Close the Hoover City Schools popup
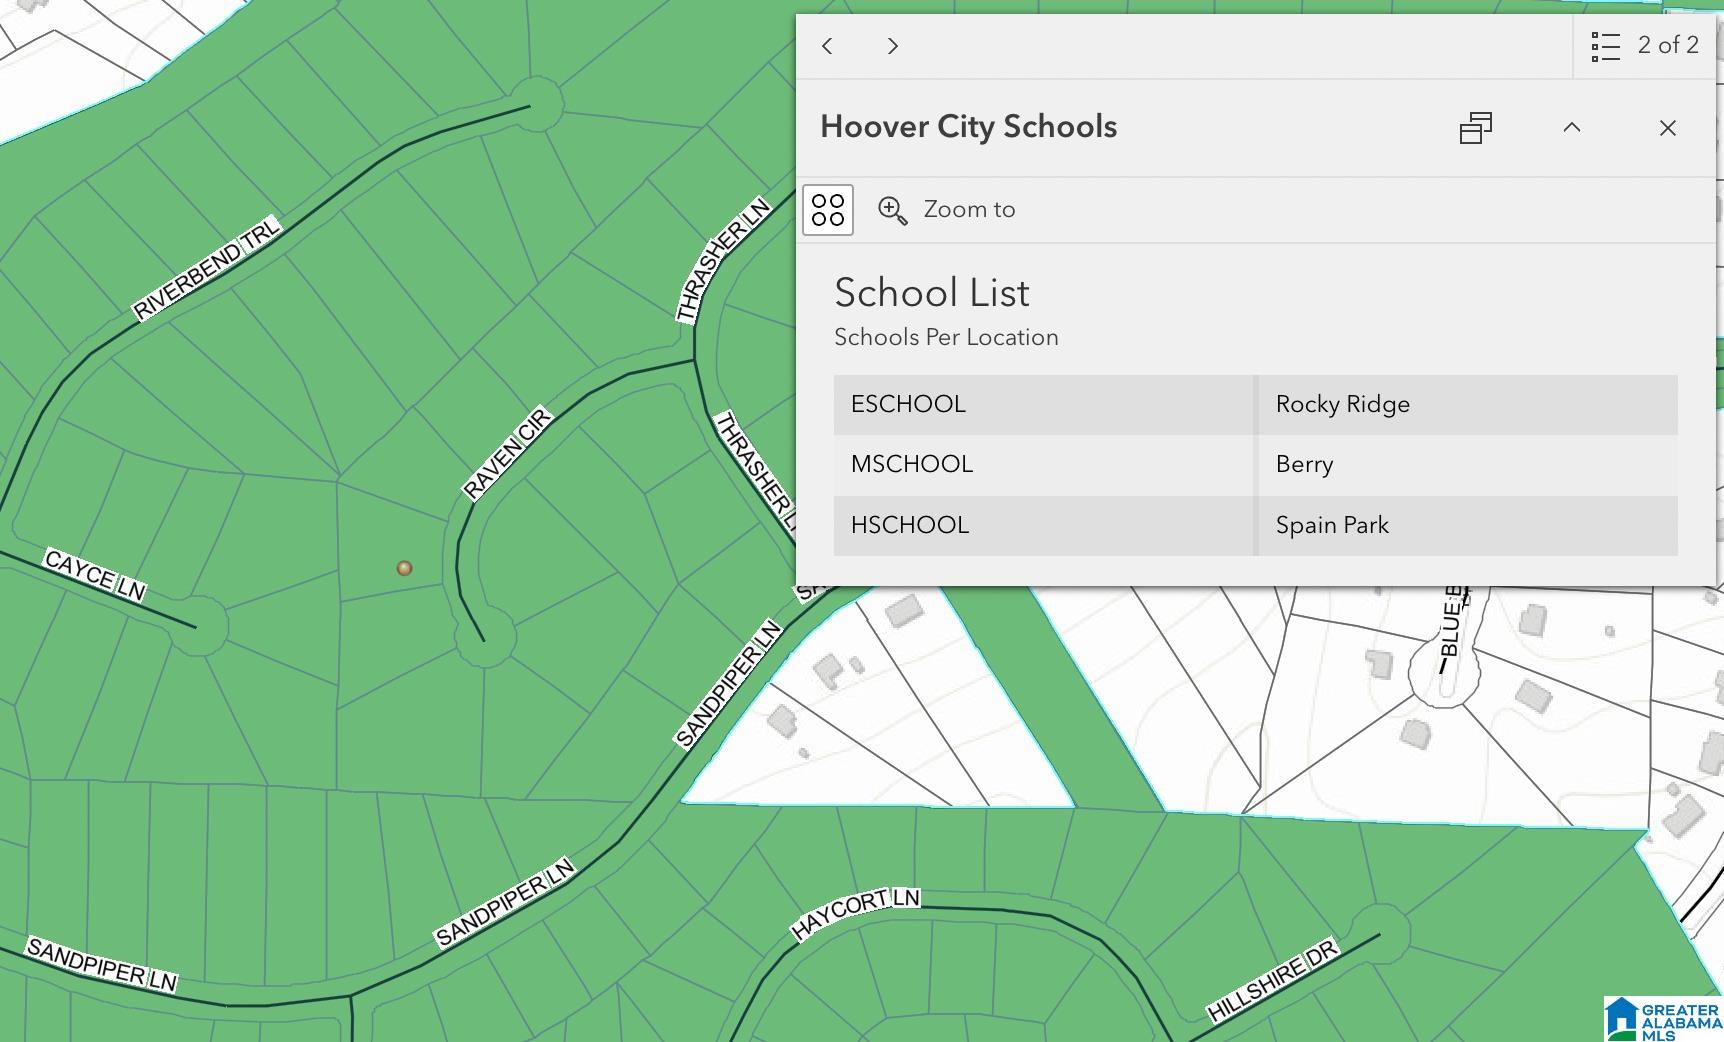1724x1042 pixels. [x=1667, y=128]
